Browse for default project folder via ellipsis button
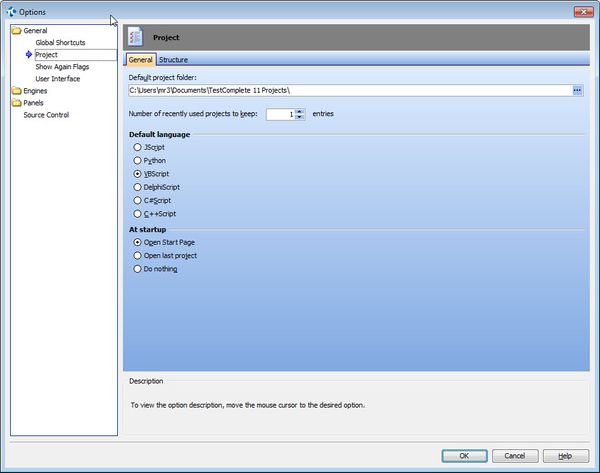Viewport: 600px width, 473px height. (x=577, y=90)
